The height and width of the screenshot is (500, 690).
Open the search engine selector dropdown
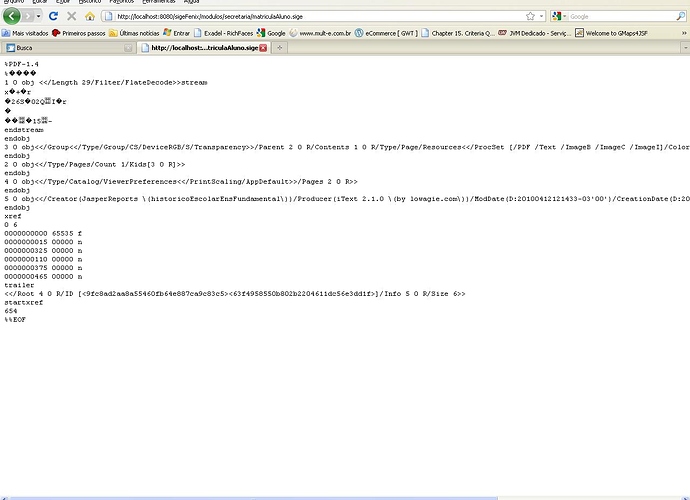pos(559,16)
